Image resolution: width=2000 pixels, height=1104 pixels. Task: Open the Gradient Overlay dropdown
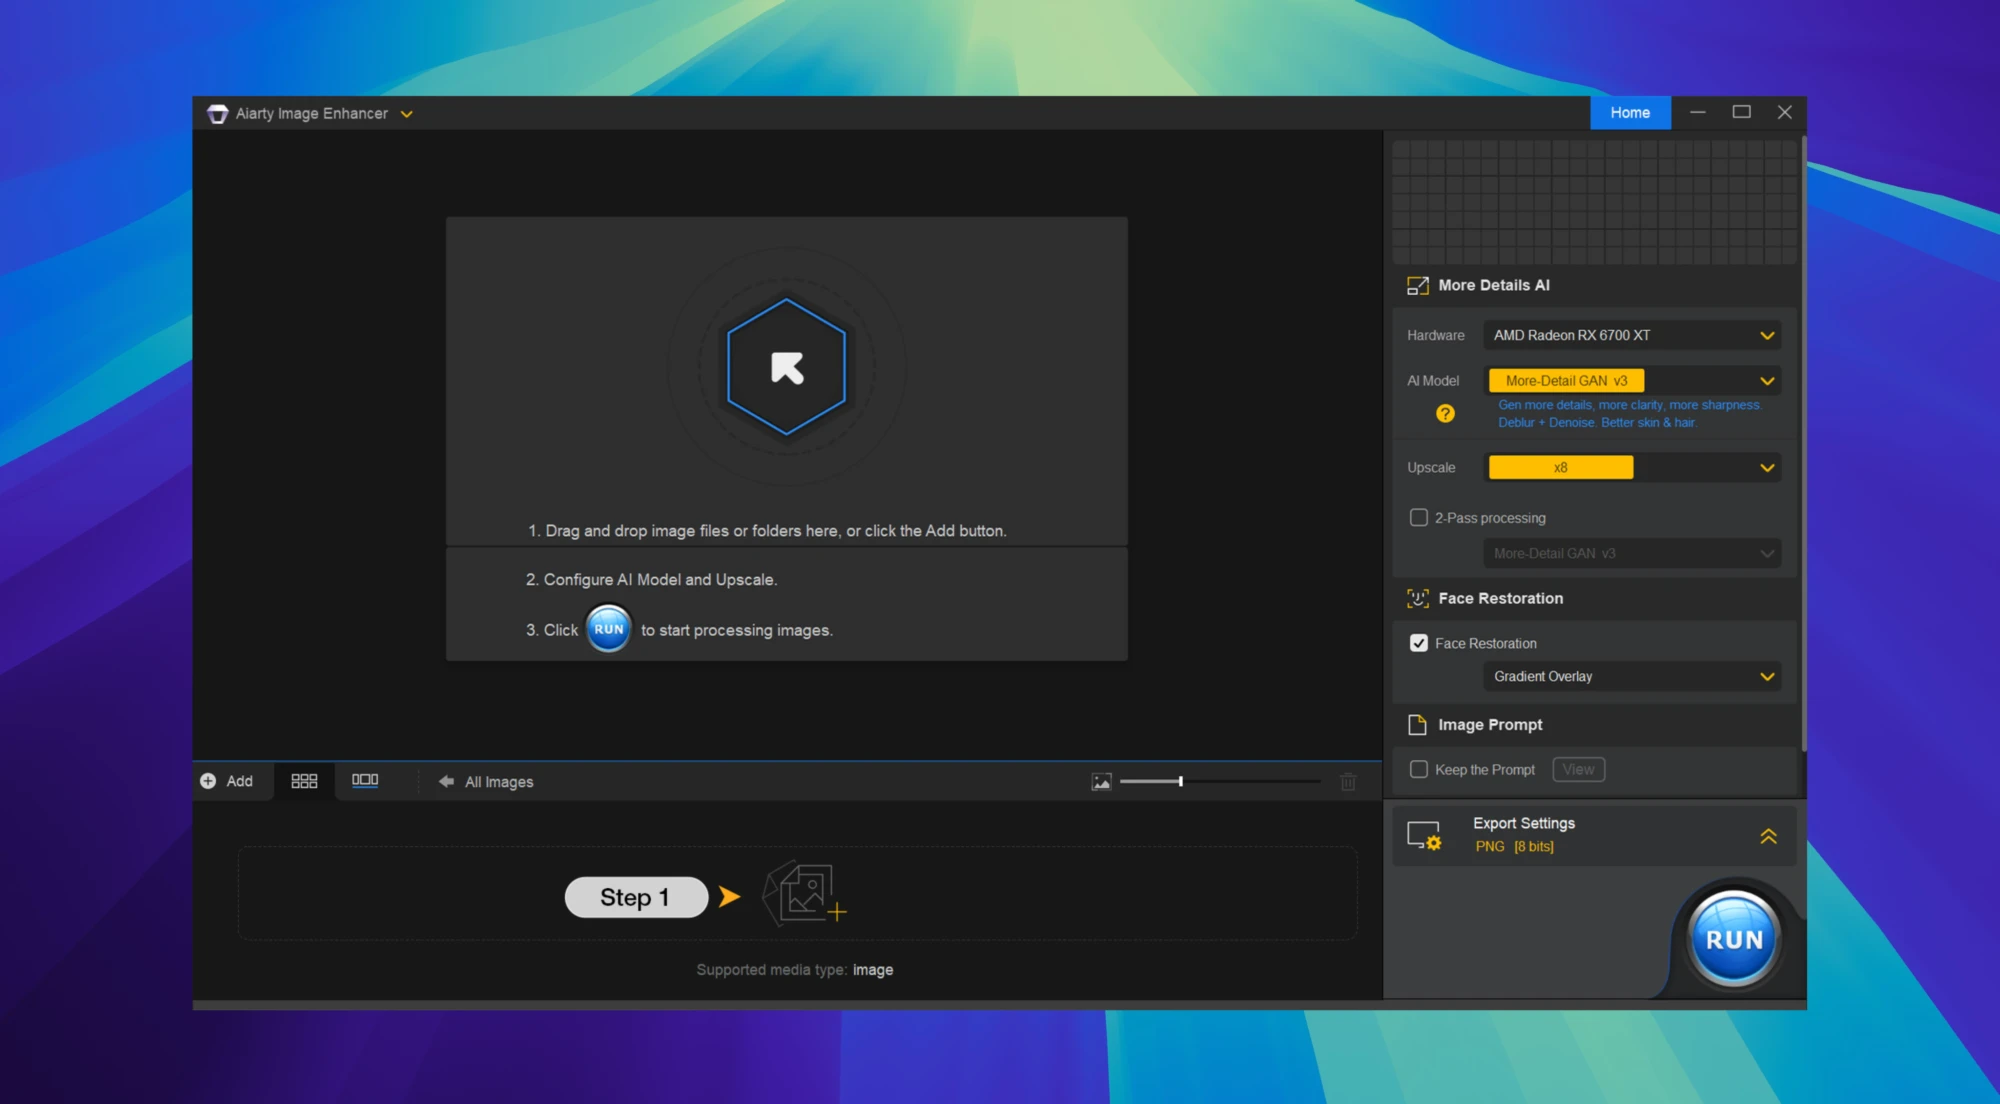[x=1632, y=676]
